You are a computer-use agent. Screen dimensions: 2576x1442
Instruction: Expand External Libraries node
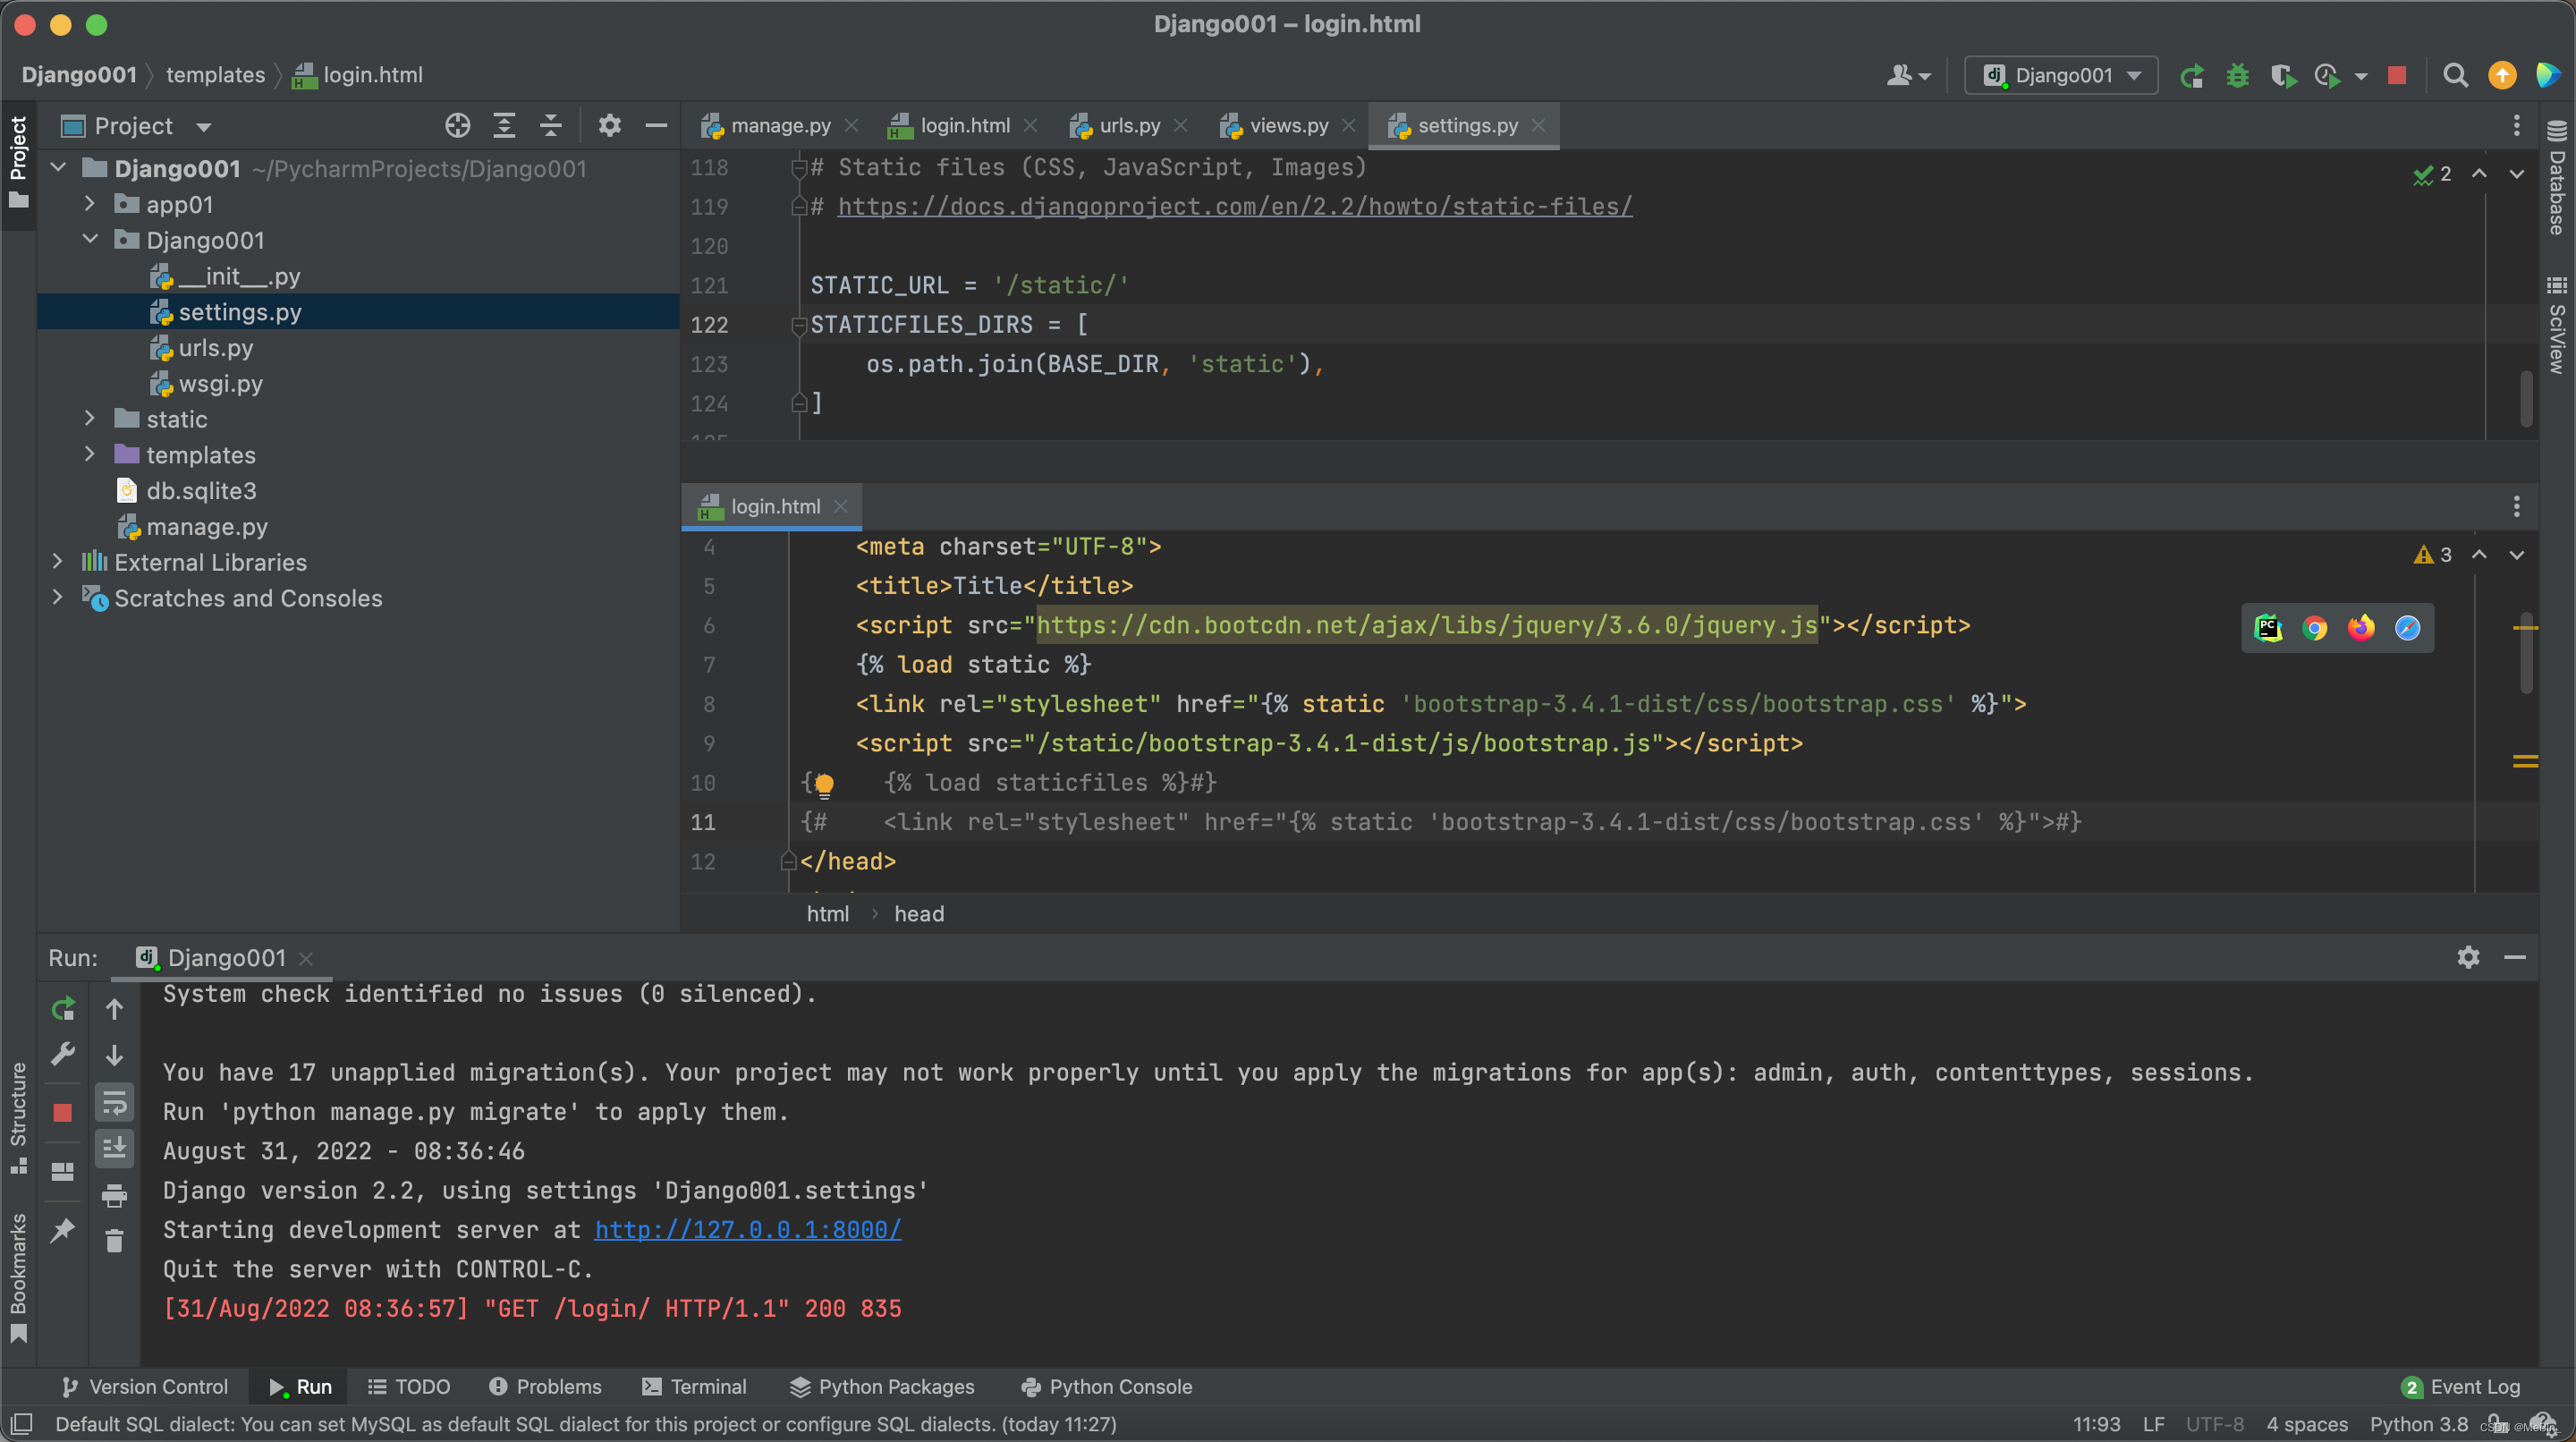click(x=58, y=562)
